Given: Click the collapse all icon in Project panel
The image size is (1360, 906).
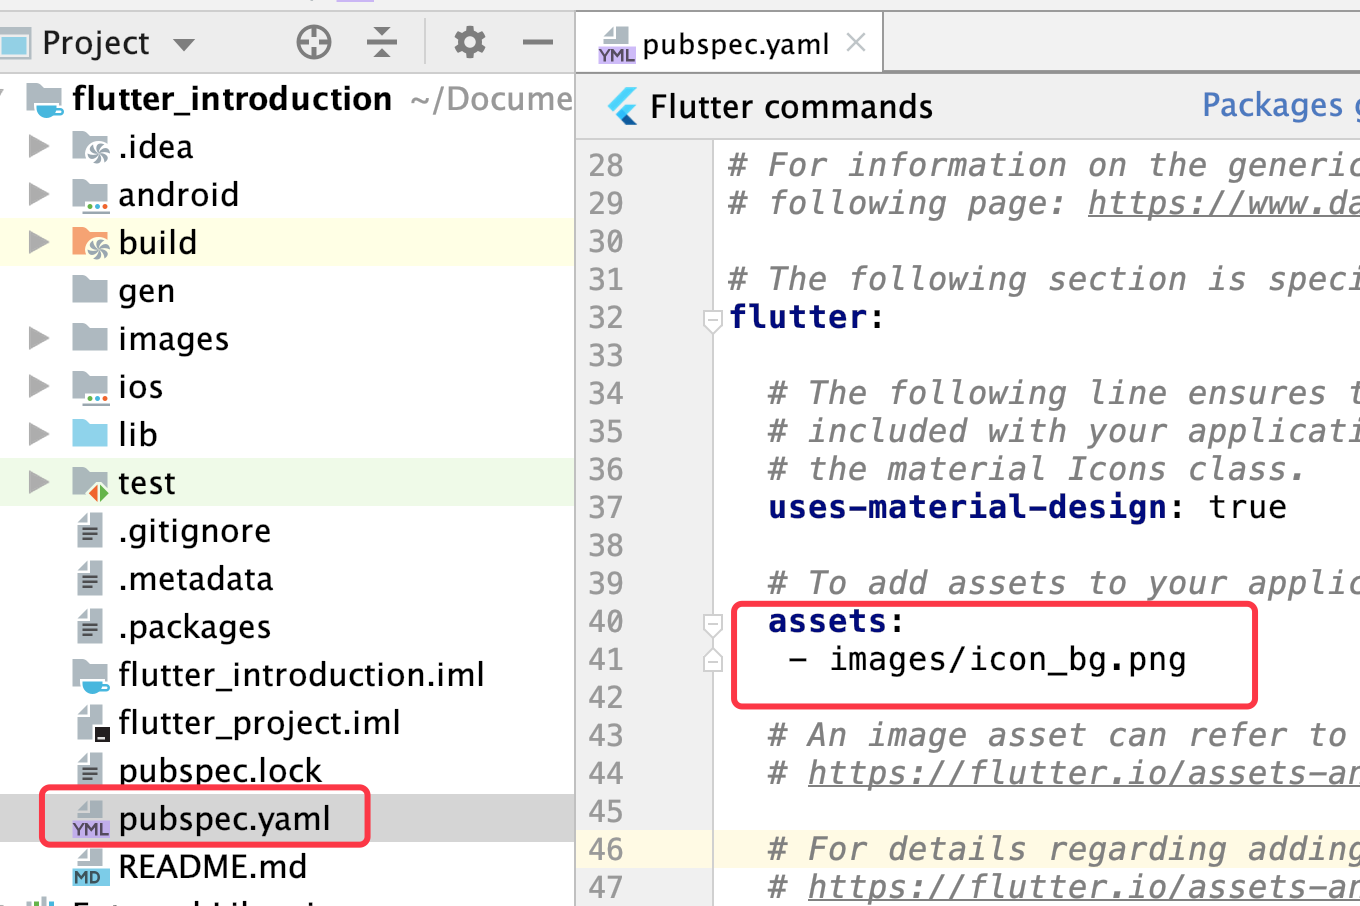Looking at the screenshot, I should 381,42.
